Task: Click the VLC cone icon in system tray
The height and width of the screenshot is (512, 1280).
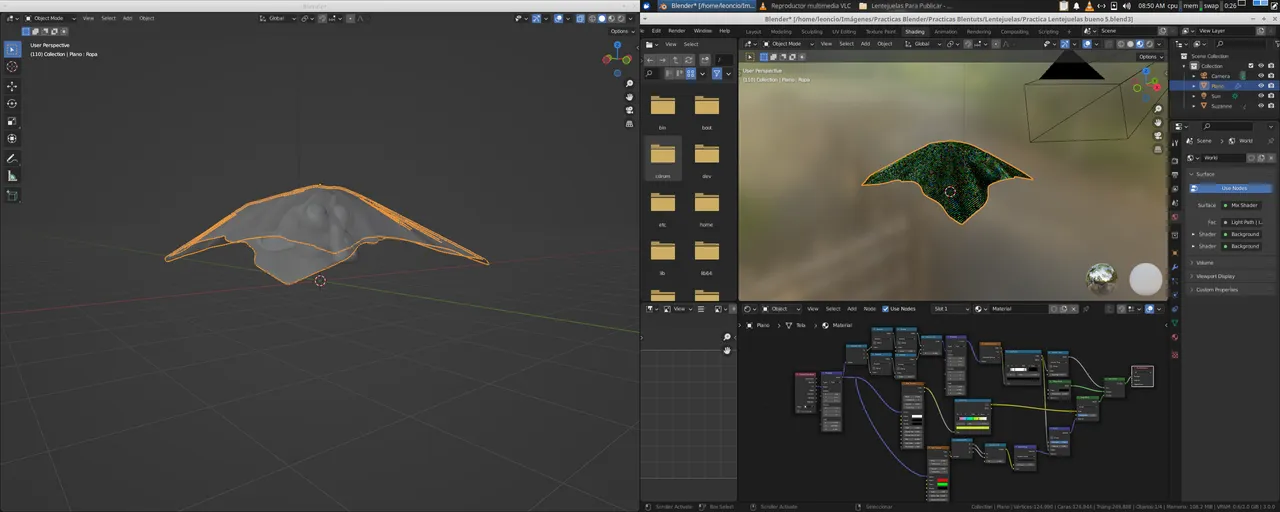Action: coord(1089,6)
